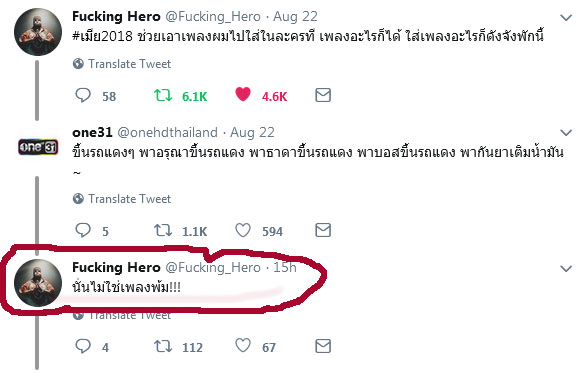The image size is (580, 373).
Task: Open more options chevron on first tweet
Action: click(566, 17)
